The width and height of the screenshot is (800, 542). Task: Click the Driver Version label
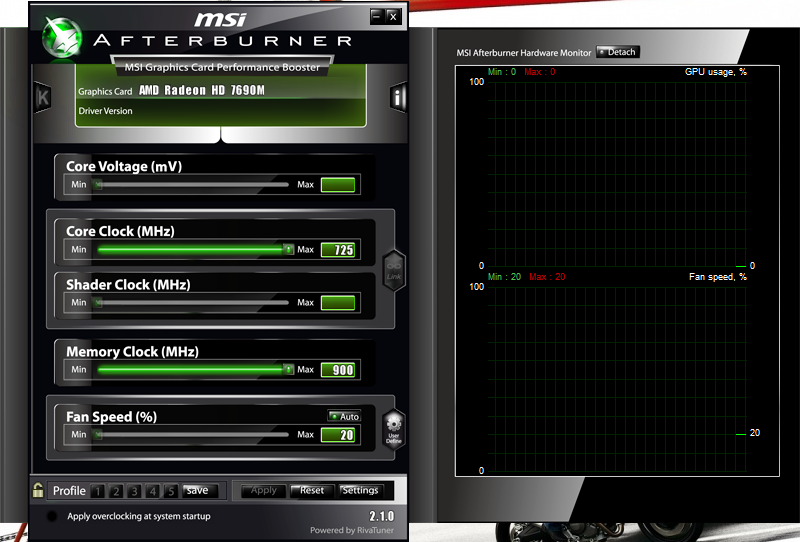point(105,111)
